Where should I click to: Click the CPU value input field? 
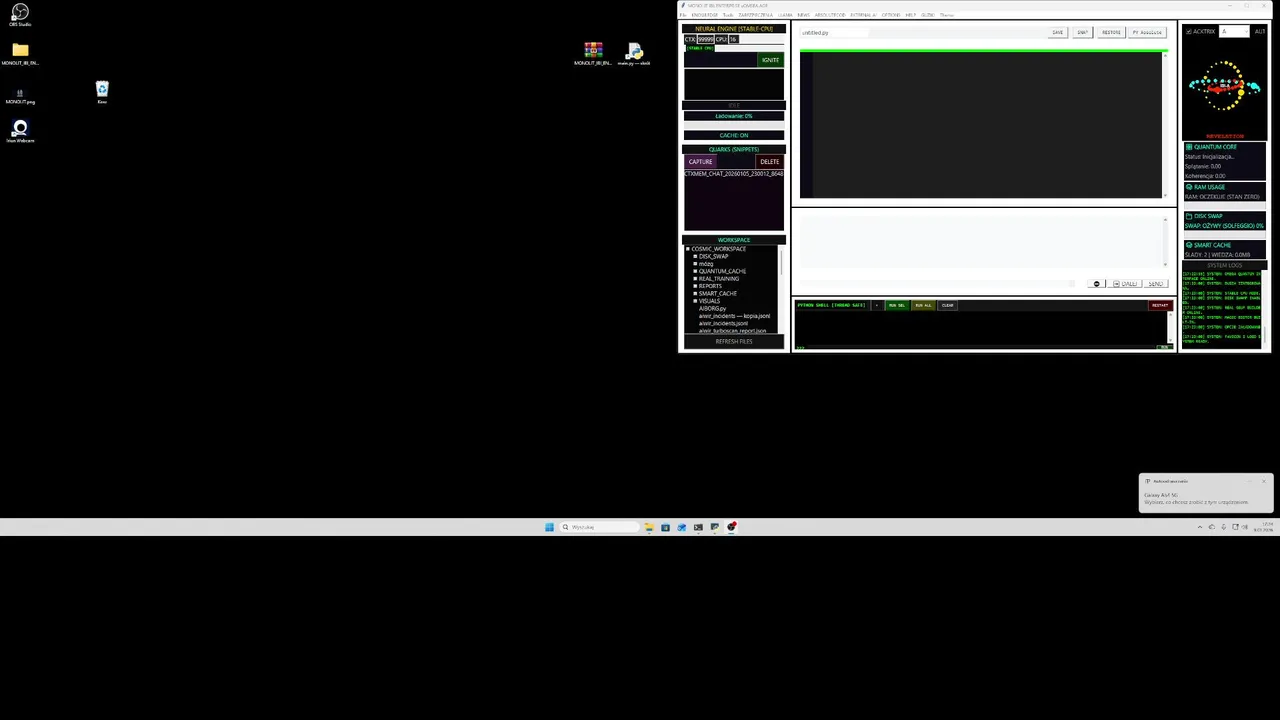(x=733, y=39)
